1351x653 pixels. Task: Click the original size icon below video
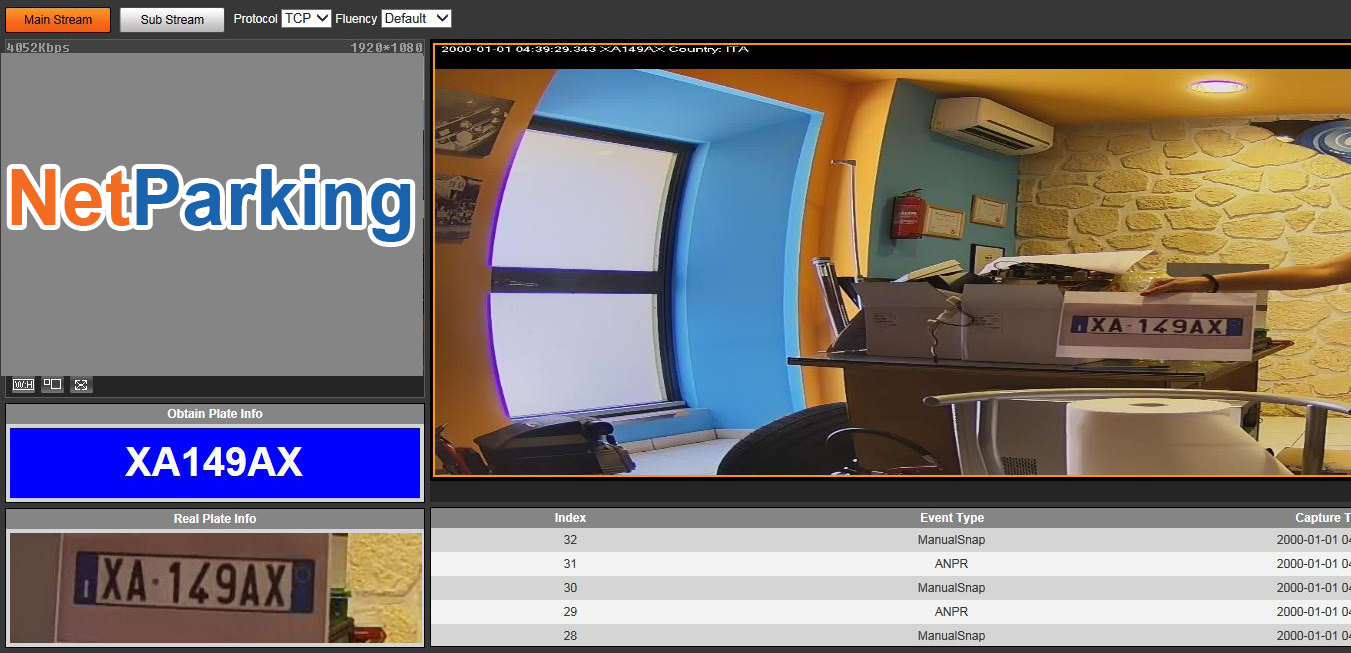click(x=52, y=384)
